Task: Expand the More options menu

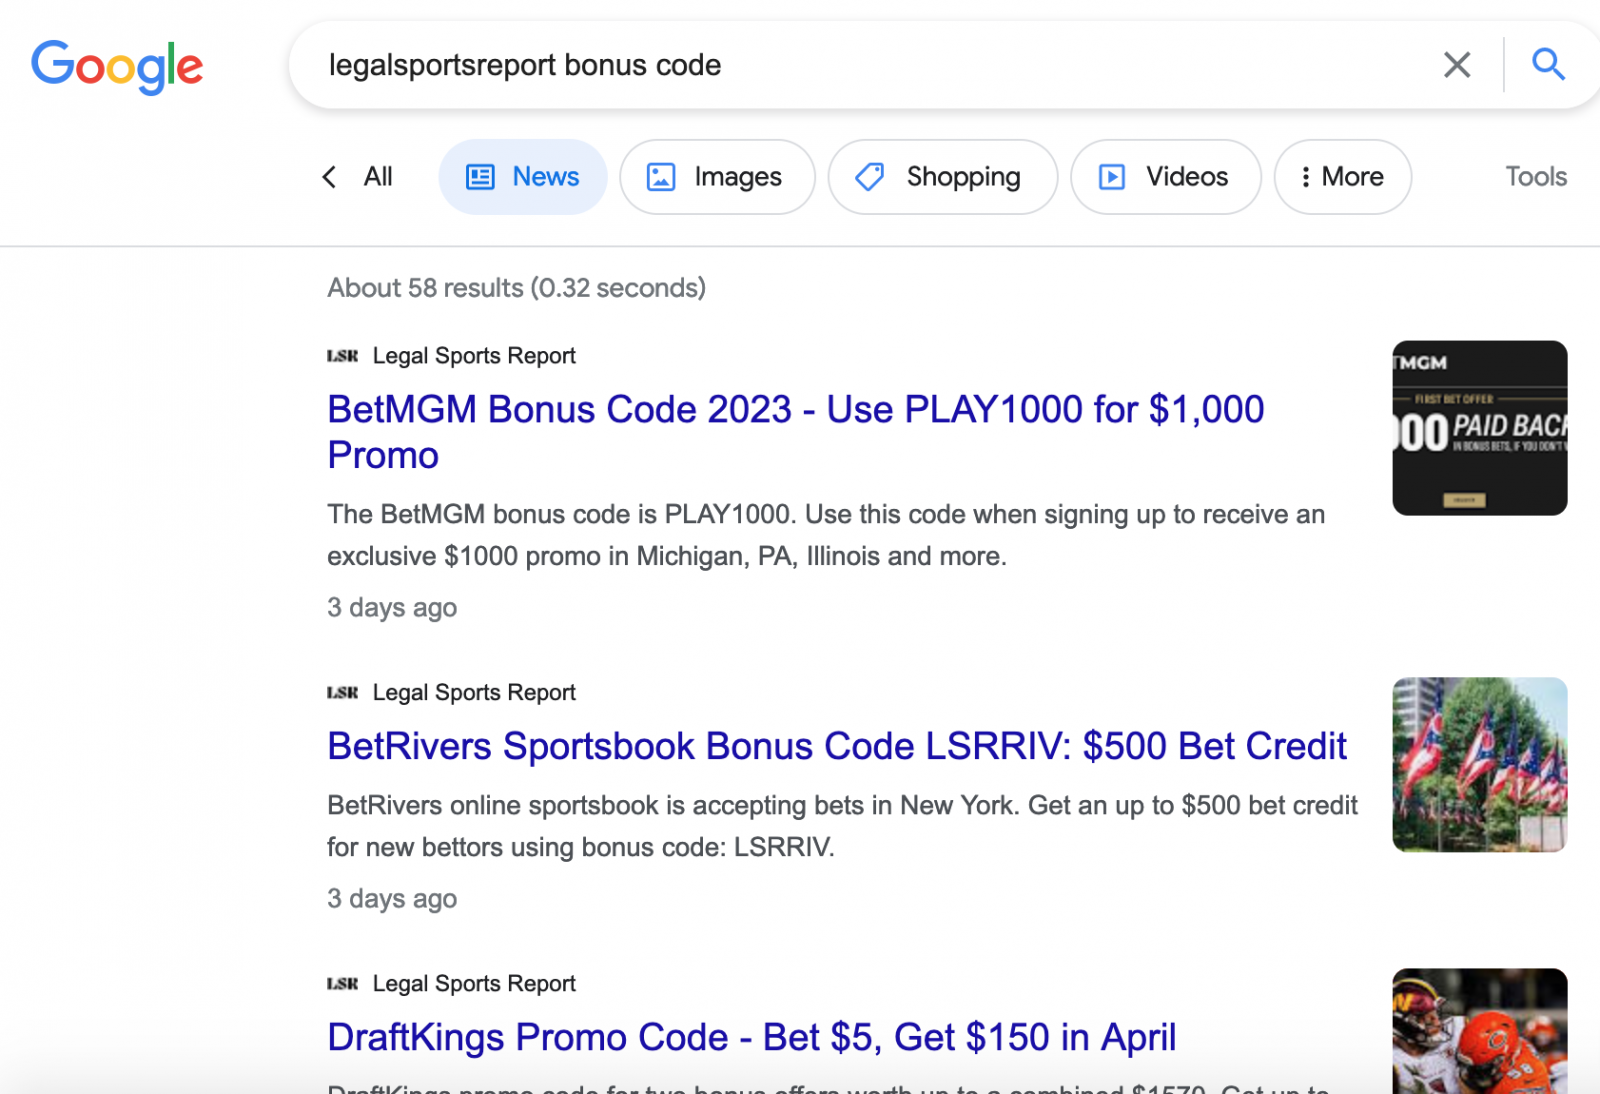Action: coord(1342,177)
